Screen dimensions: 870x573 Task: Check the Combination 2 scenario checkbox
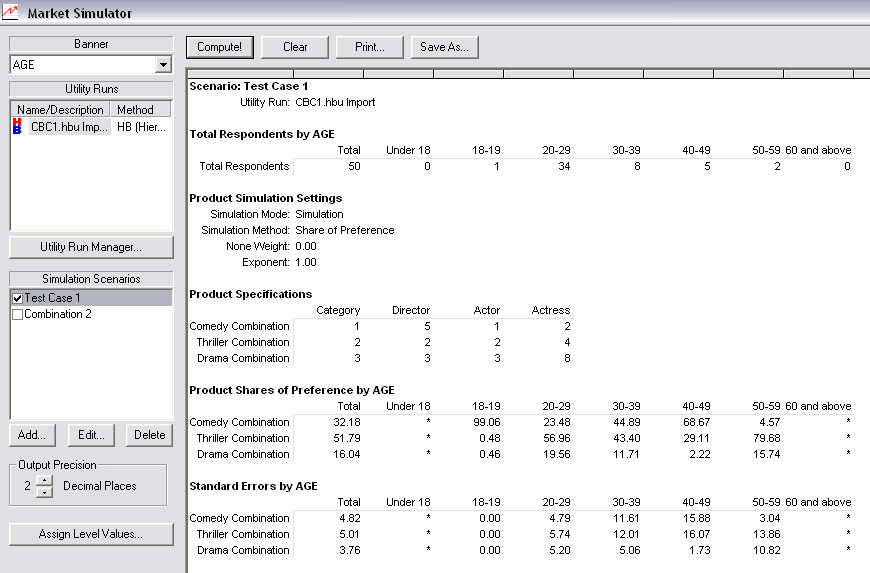(17, 315)
